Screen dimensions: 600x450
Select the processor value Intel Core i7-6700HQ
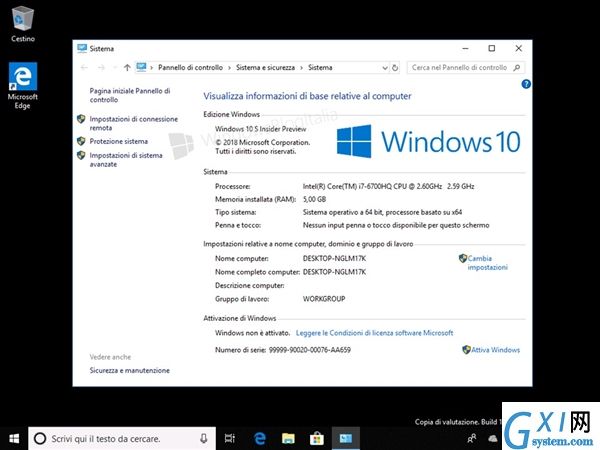(x=388, y=186)
